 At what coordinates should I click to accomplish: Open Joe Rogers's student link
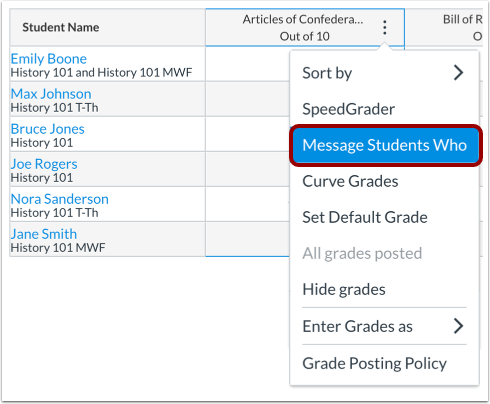(x=44, y=164)
